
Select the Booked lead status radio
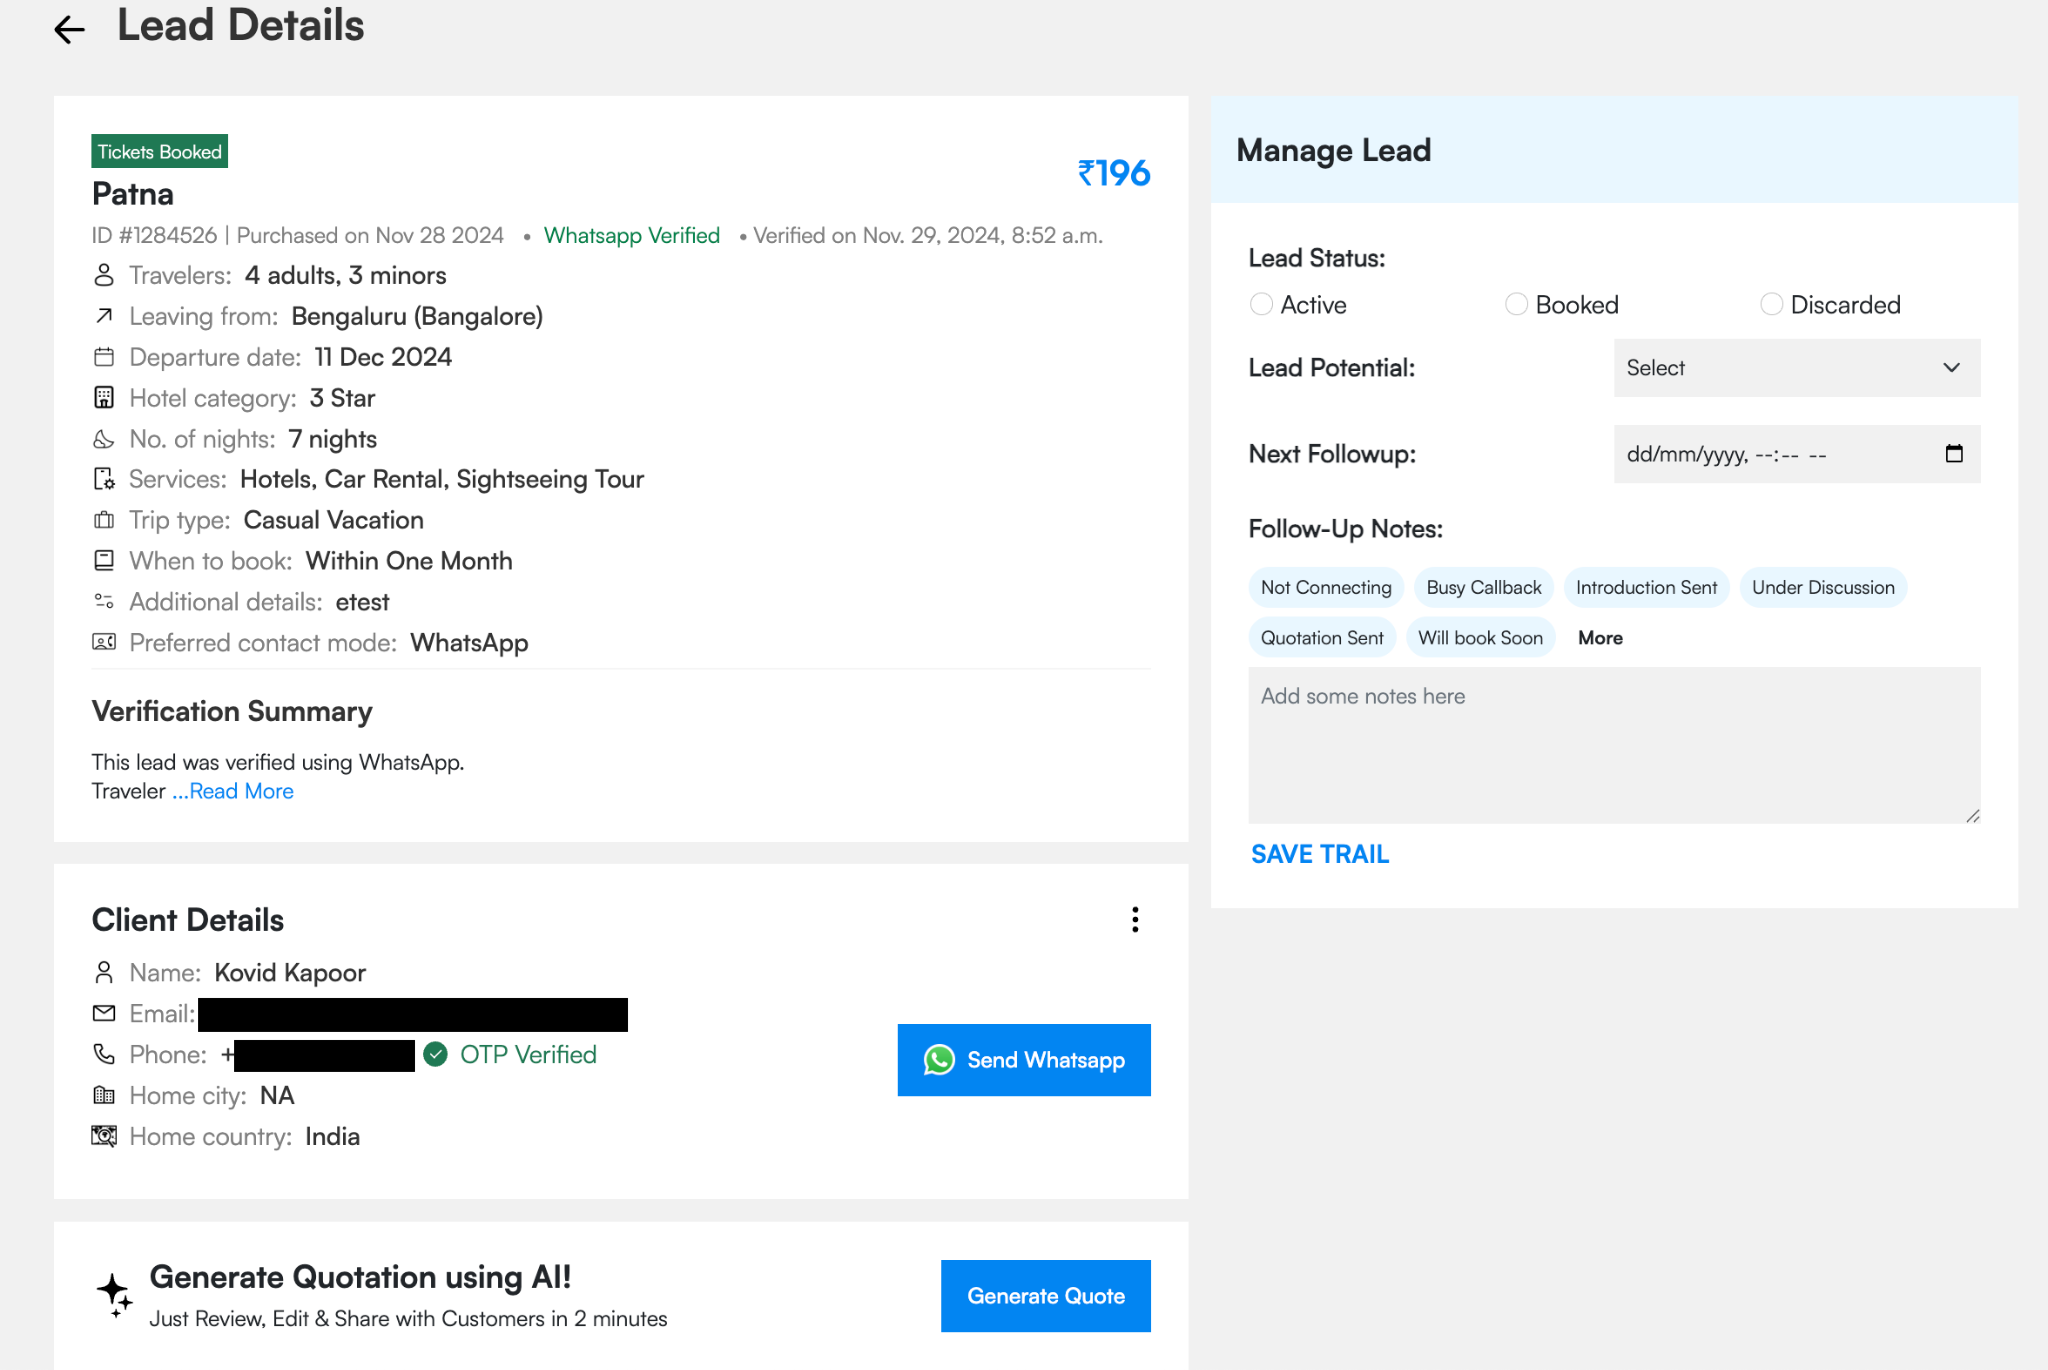coord(1517,305)
